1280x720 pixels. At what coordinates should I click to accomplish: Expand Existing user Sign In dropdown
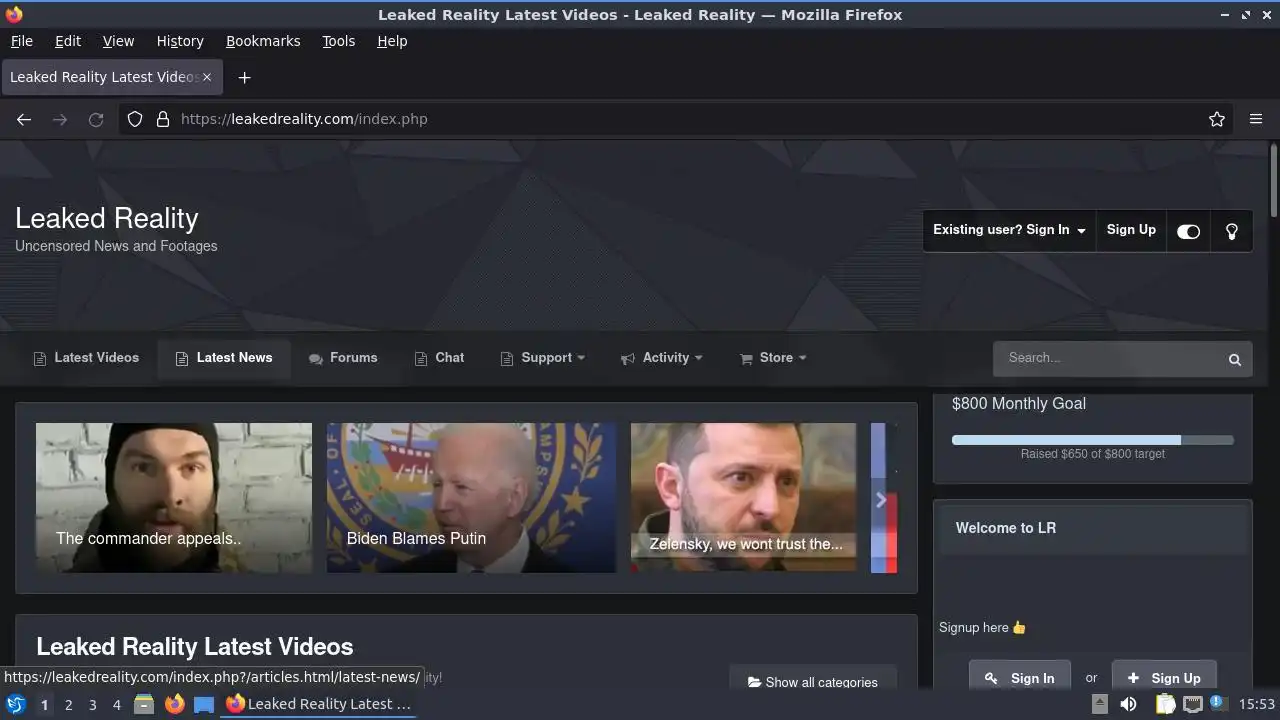(x=1009, y=230)
